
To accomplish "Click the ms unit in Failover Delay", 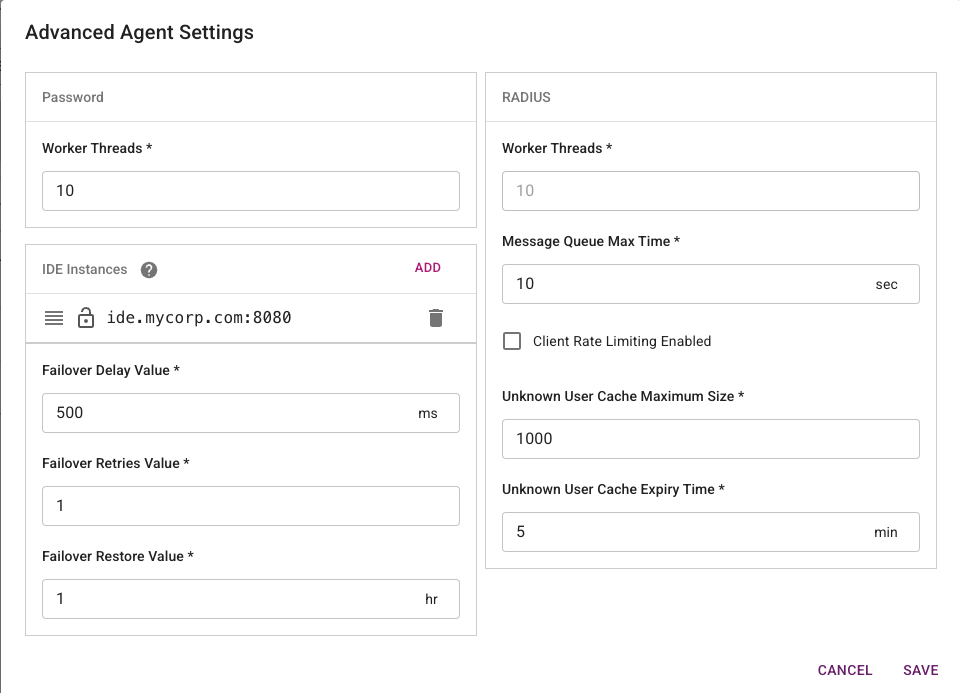I will click(428, 413).
